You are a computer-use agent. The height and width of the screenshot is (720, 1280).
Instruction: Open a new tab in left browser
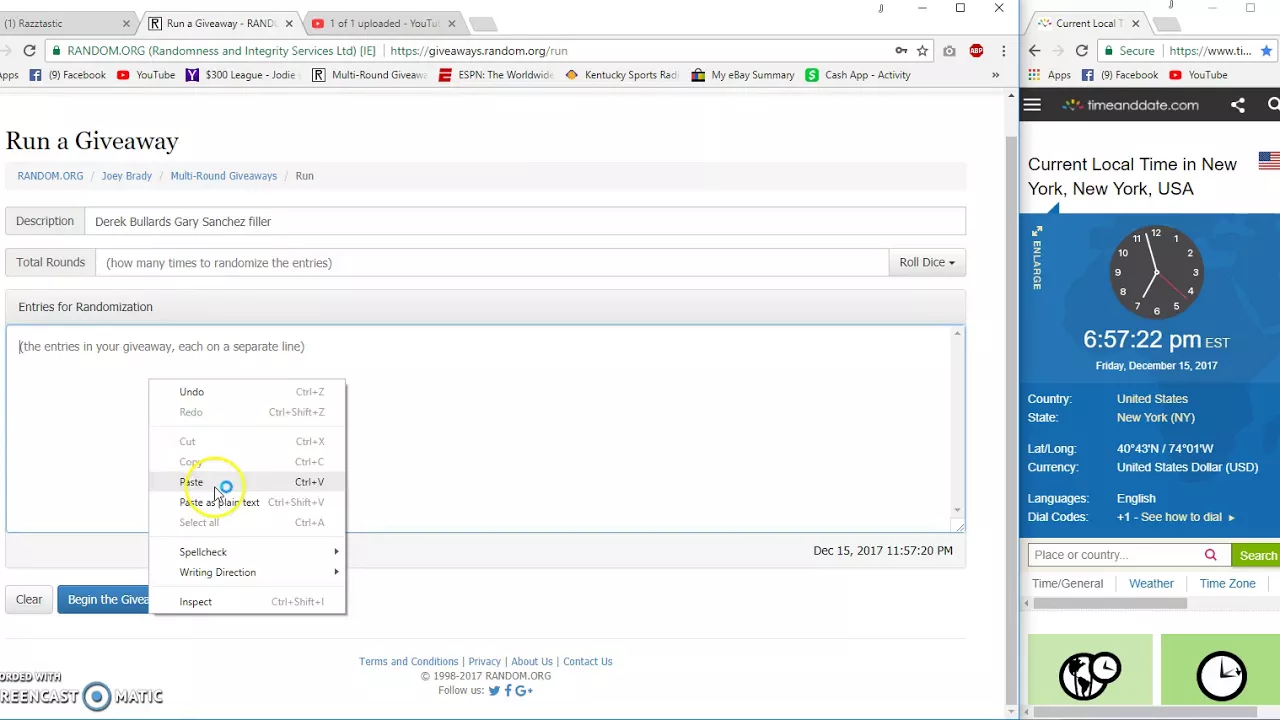pos(482,24)
